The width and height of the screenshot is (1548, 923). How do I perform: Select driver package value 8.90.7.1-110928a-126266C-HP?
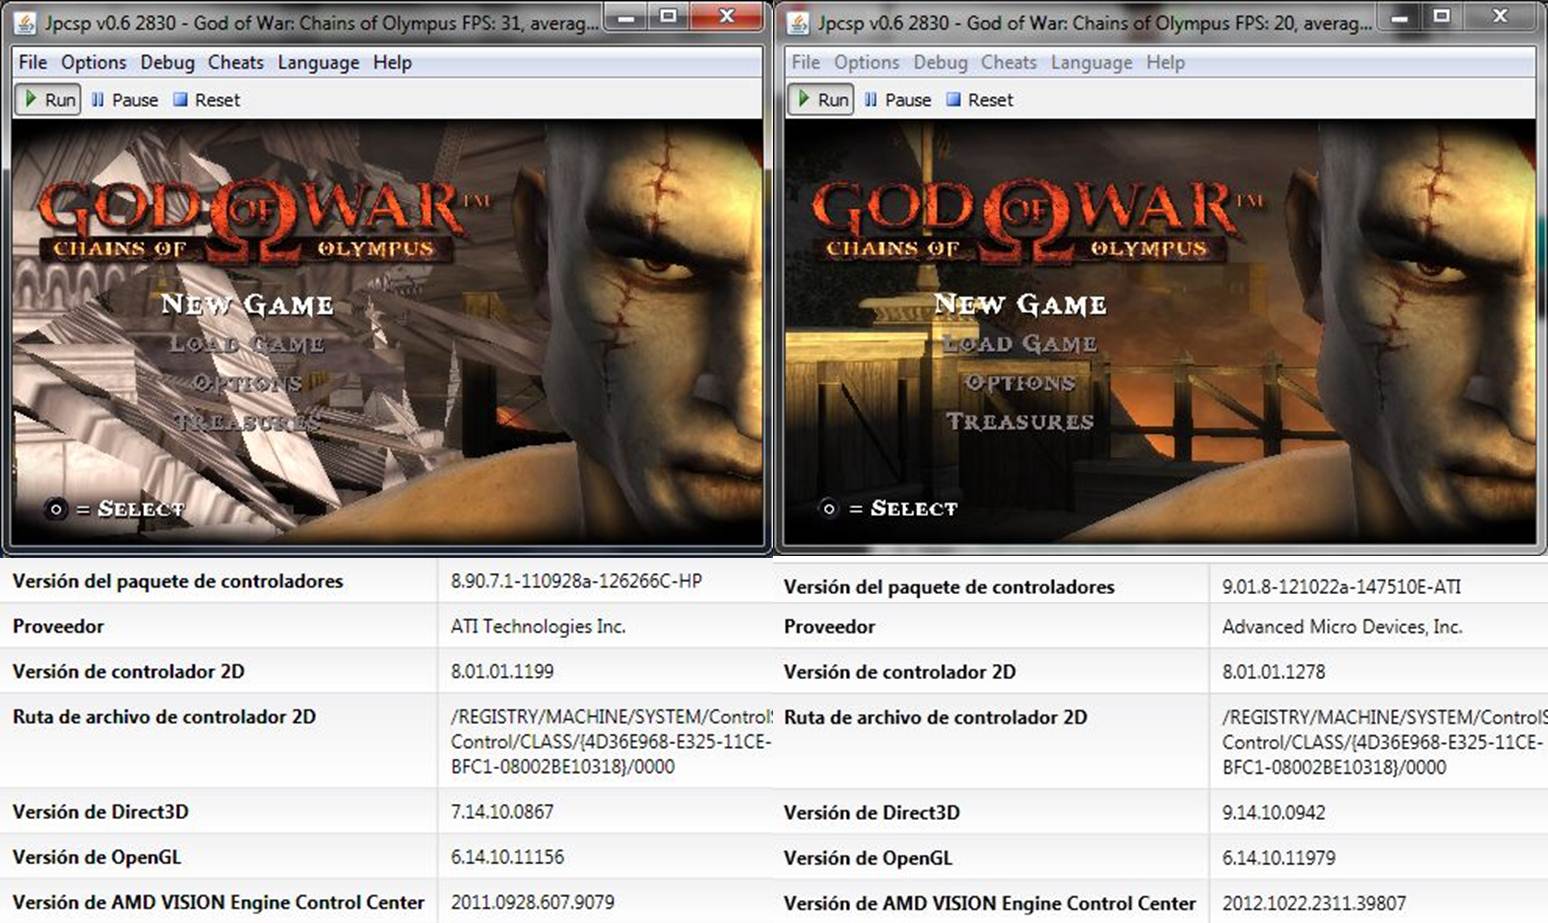point(576,581)
